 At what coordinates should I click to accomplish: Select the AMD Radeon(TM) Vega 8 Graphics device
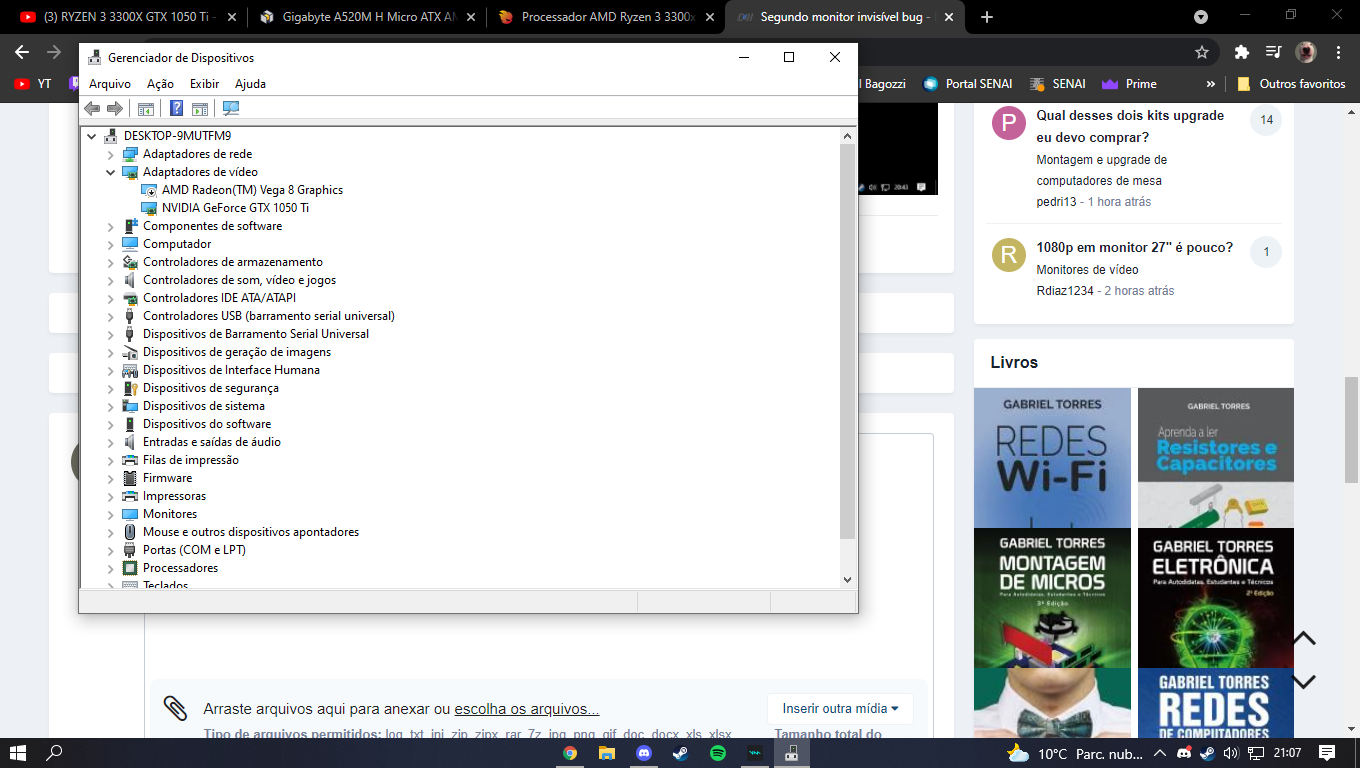coord(252,190)
